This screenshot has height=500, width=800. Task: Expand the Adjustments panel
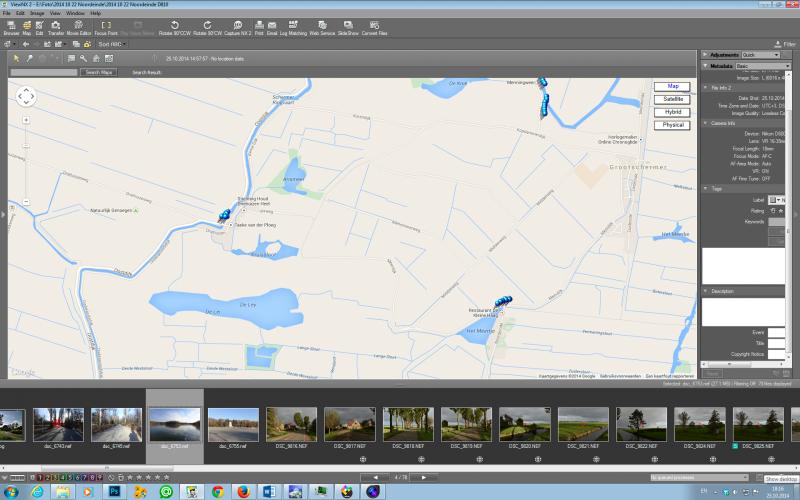pos(705,55)
